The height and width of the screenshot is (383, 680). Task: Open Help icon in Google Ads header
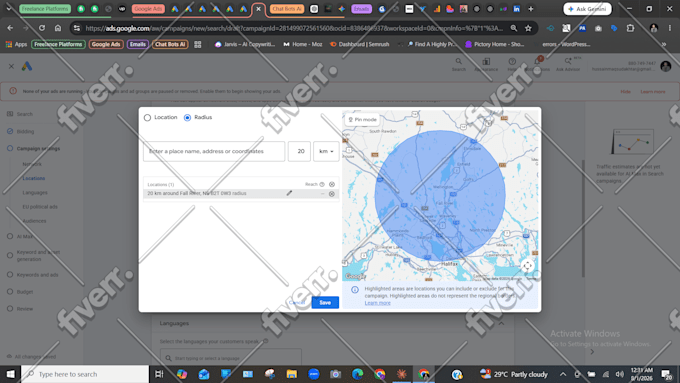click(512, 64)
